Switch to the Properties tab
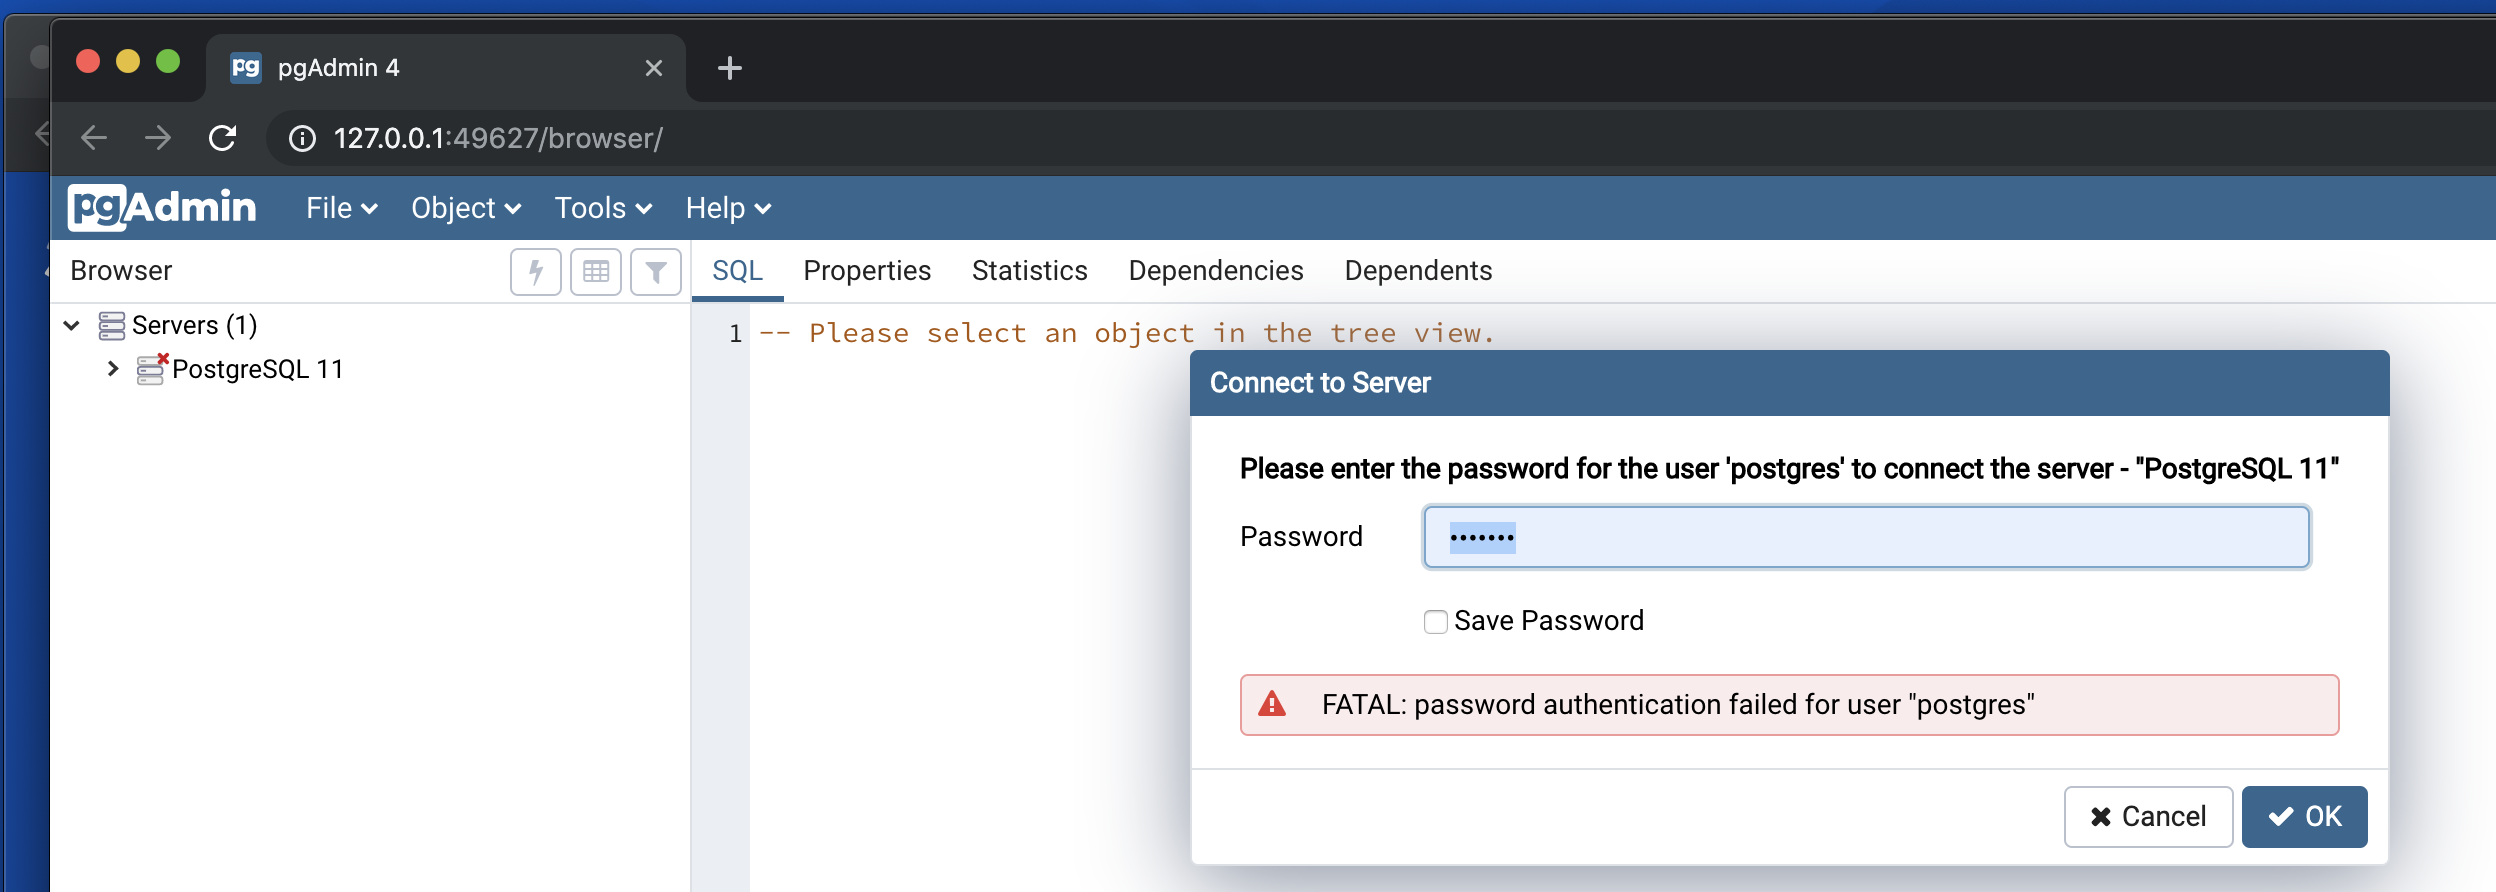2496x892 pixels. pyautogui.click(x=866, y=271)
